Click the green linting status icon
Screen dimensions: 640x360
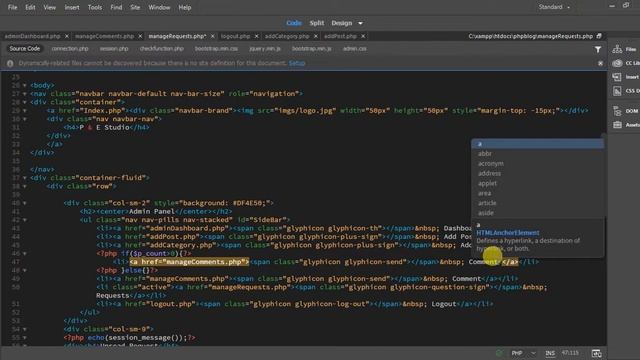499,353
